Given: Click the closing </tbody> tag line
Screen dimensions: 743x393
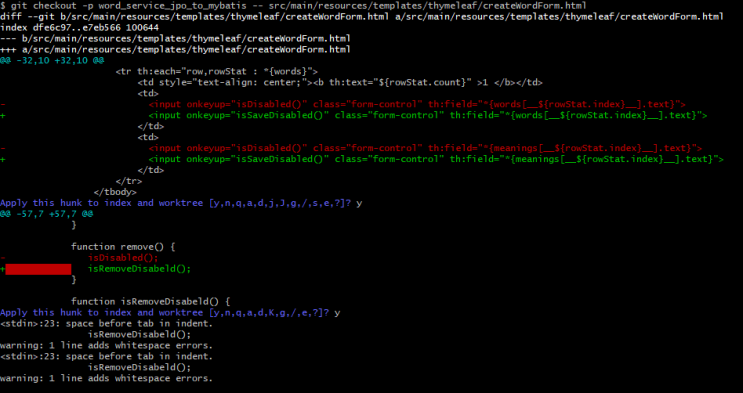Looking at the screenshot, I should coord(115,192).
